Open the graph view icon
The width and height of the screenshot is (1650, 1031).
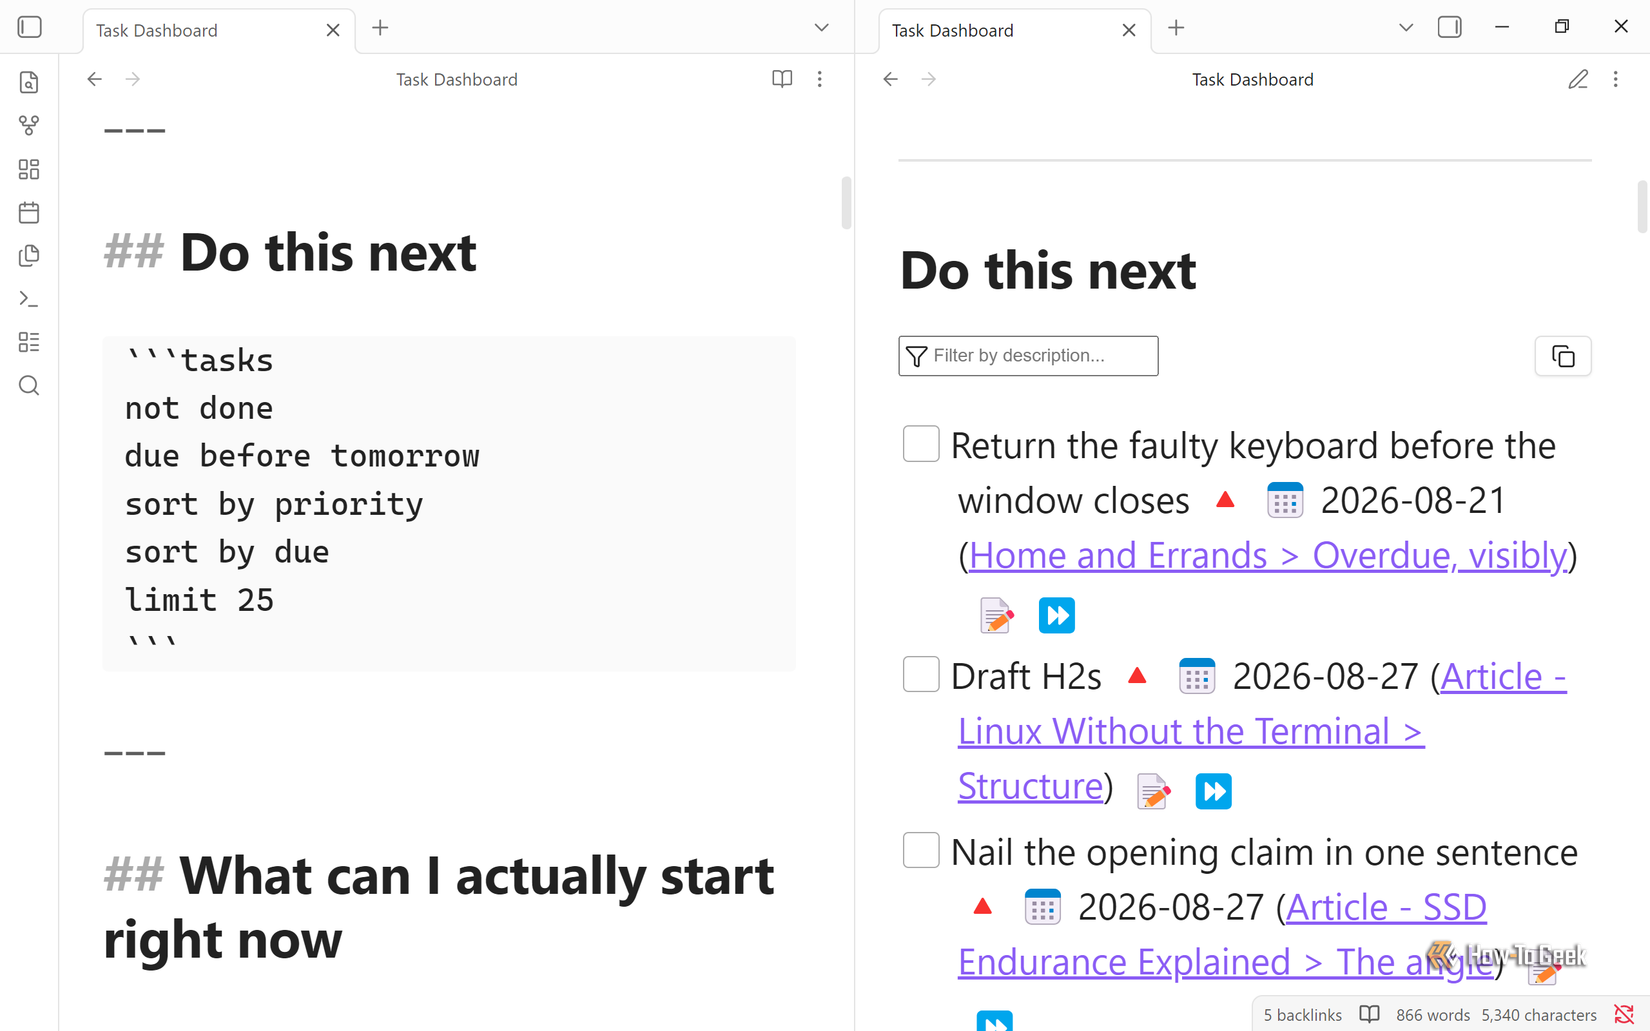tap(29, 125)
